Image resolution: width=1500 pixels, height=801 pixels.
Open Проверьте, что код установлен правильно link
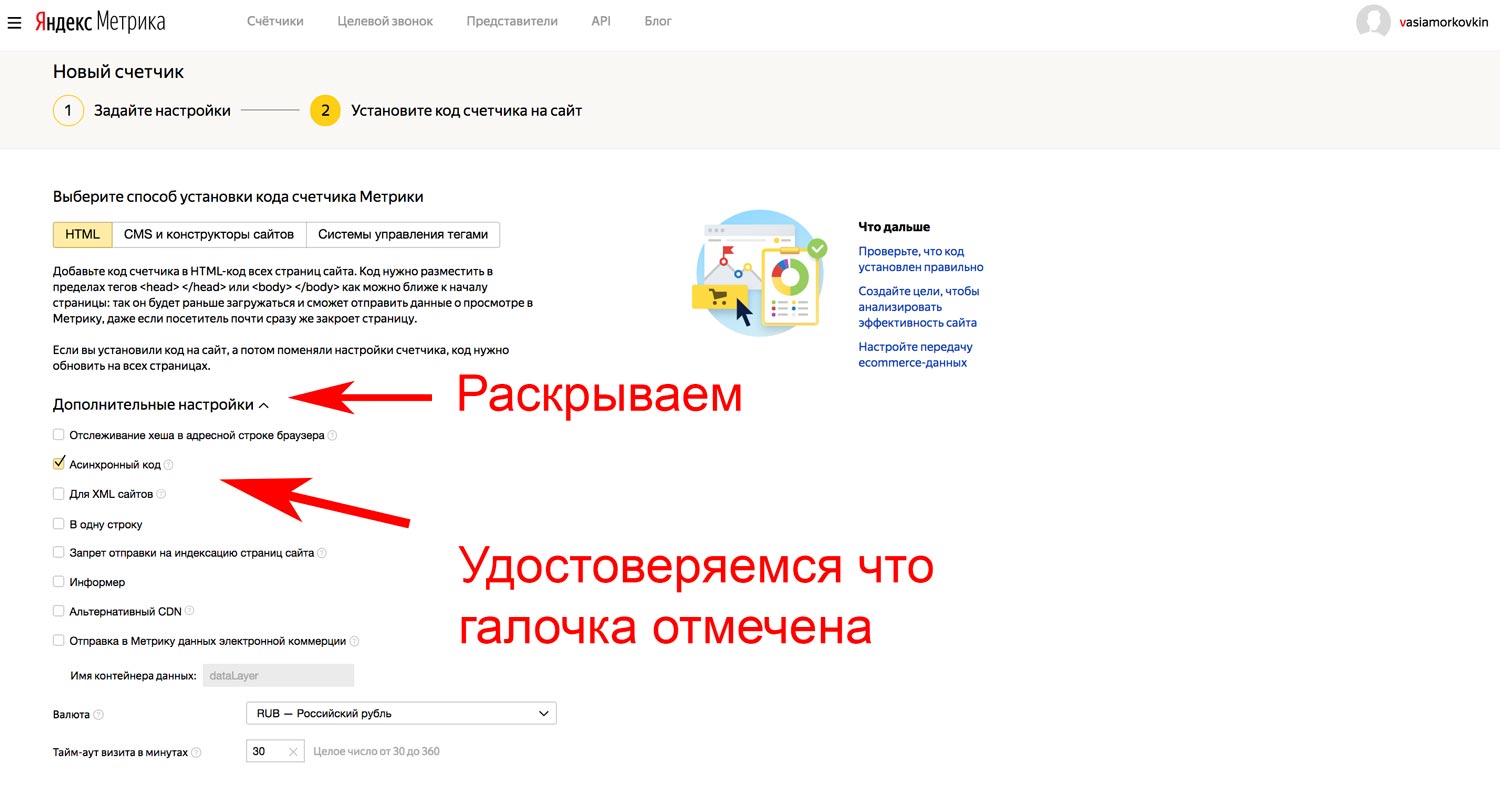[x=920, y=259]
